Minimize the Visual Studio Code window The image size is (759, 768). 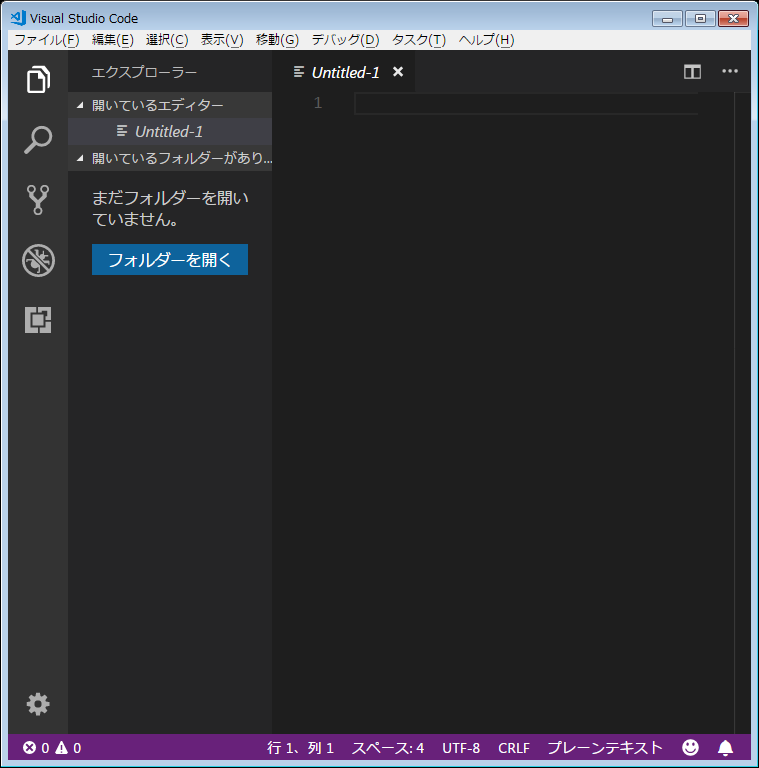coord(667,19)
